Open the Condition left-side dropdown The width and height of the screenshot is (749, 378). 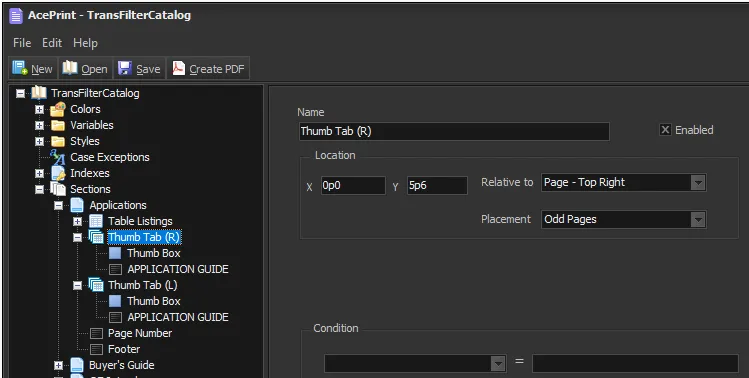(498, 364)
